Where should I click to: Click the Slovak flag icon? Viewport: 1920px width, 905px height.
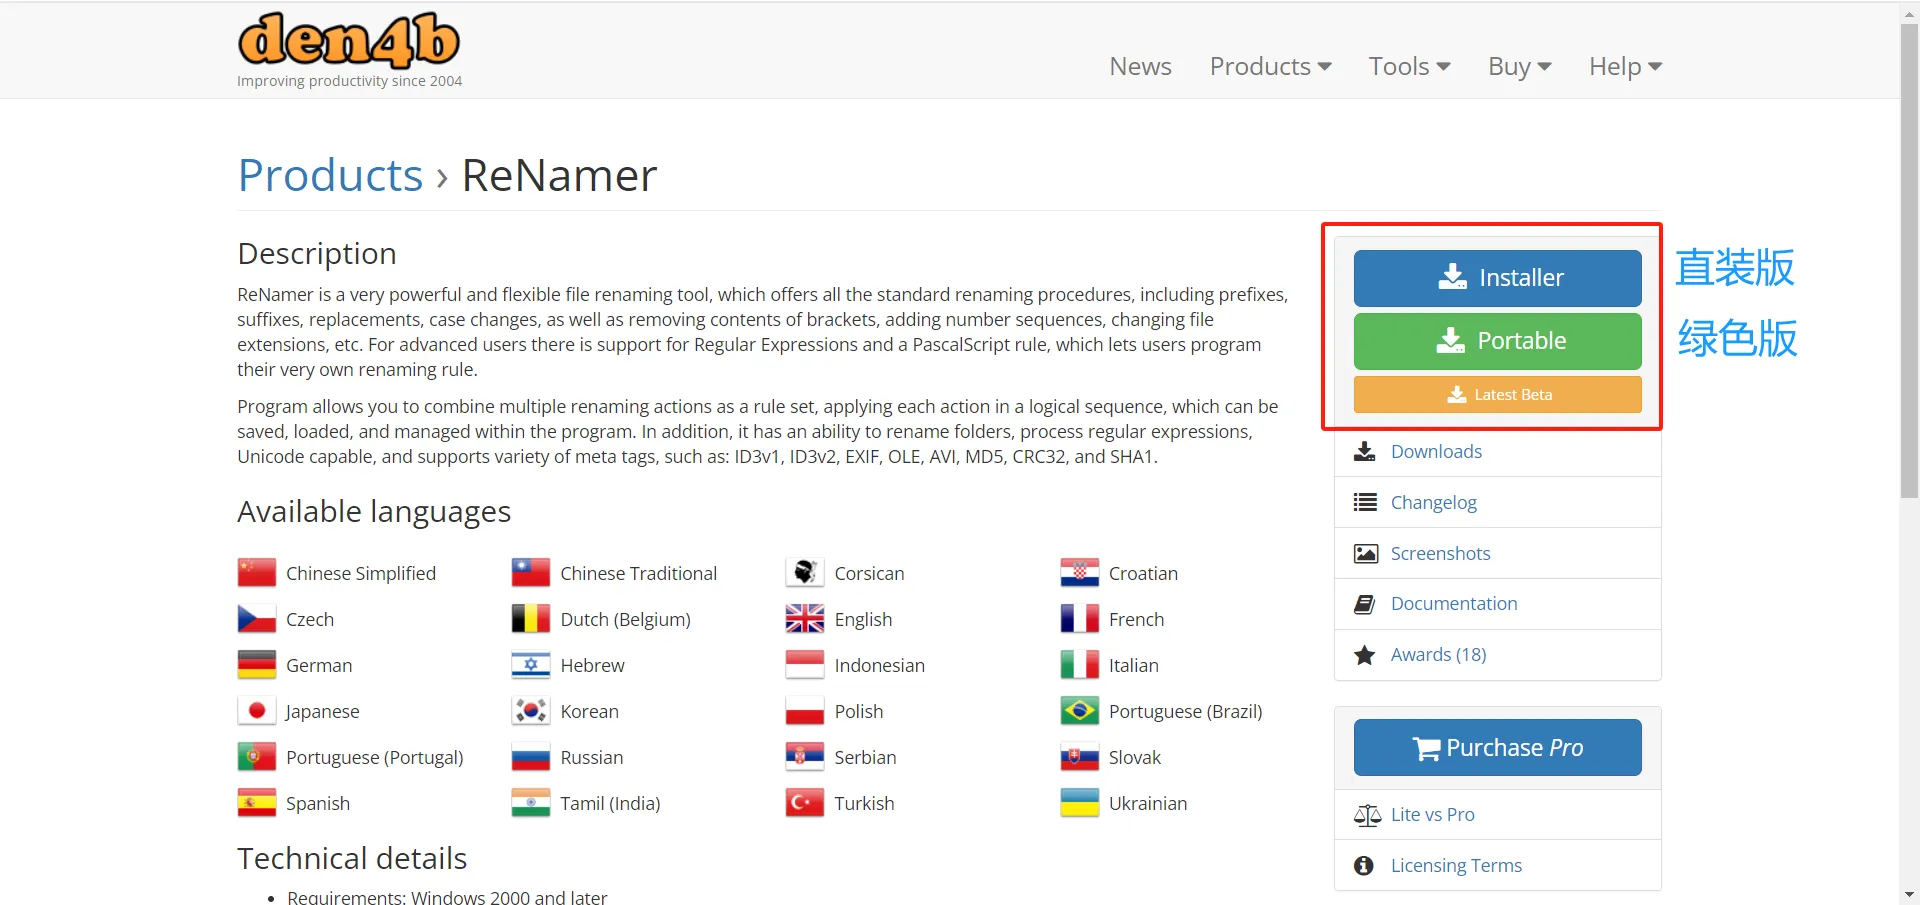[x=1080, y=757]
